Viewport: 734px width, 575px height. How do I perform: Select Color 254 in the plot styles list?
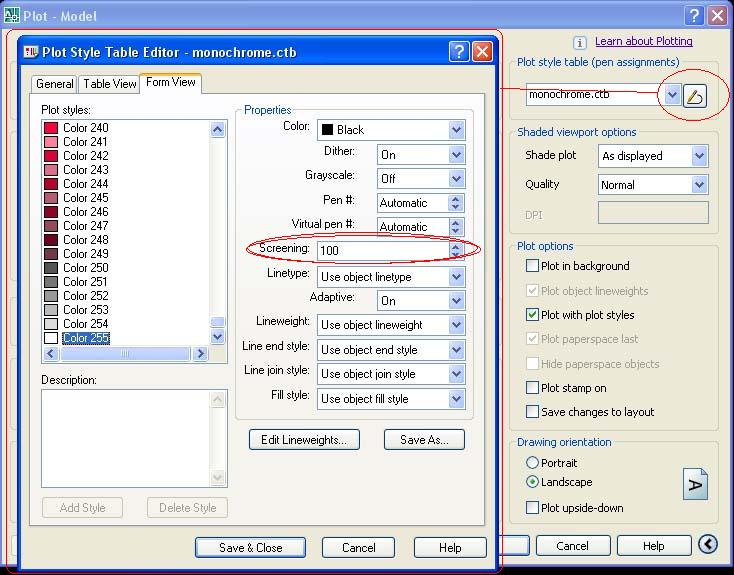point(86,324)
